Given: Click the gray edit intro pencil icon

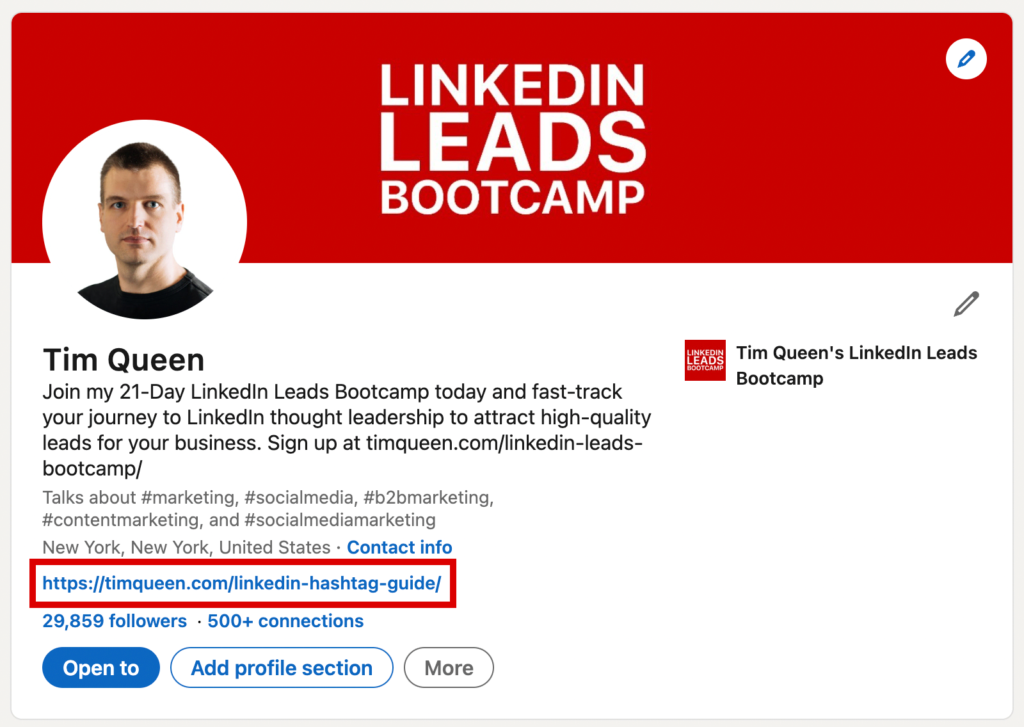Looking at the screenshot, I should pyautogui.click(x=966, y=304).
